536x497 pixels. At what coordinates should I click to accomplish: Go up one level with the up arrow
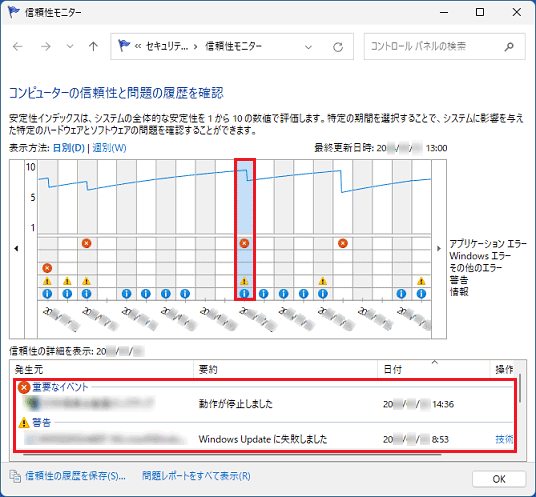coord(93,46)
